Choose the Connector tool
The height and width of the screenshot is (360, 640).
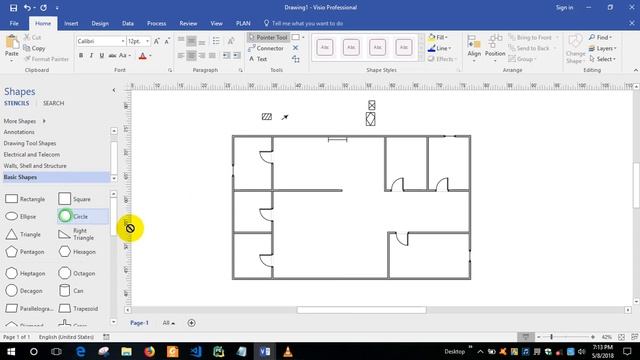click(266, 48)
